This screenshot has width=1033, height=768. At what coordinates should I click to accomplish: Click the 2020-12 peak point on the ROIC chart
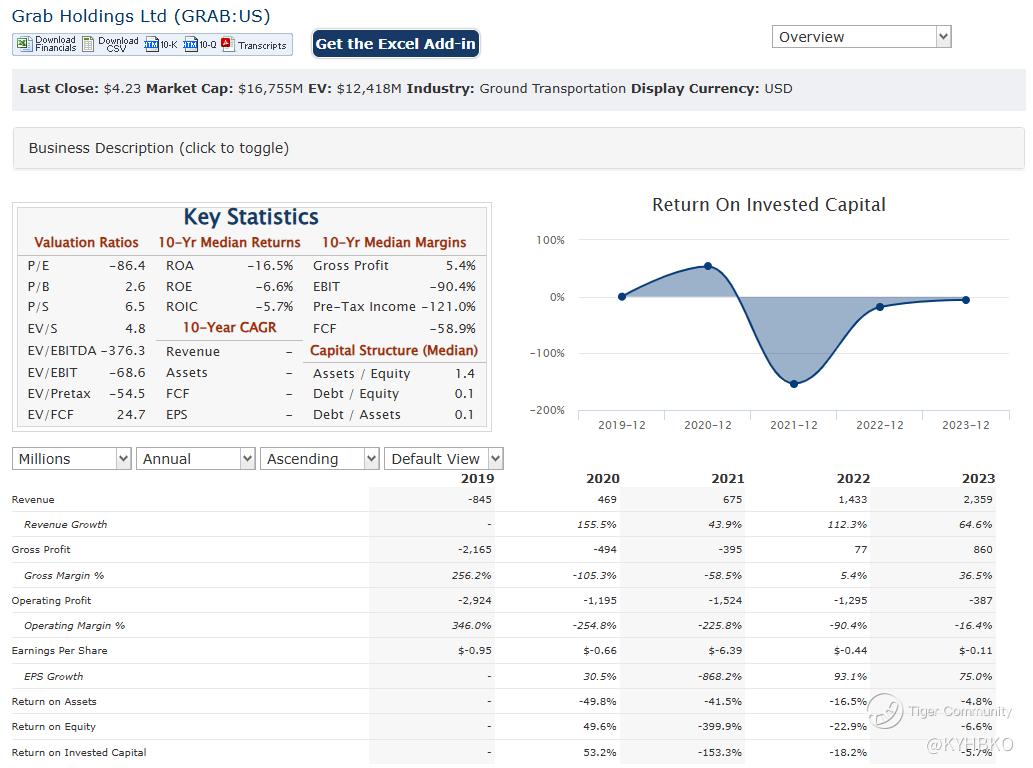coord(708,266)
